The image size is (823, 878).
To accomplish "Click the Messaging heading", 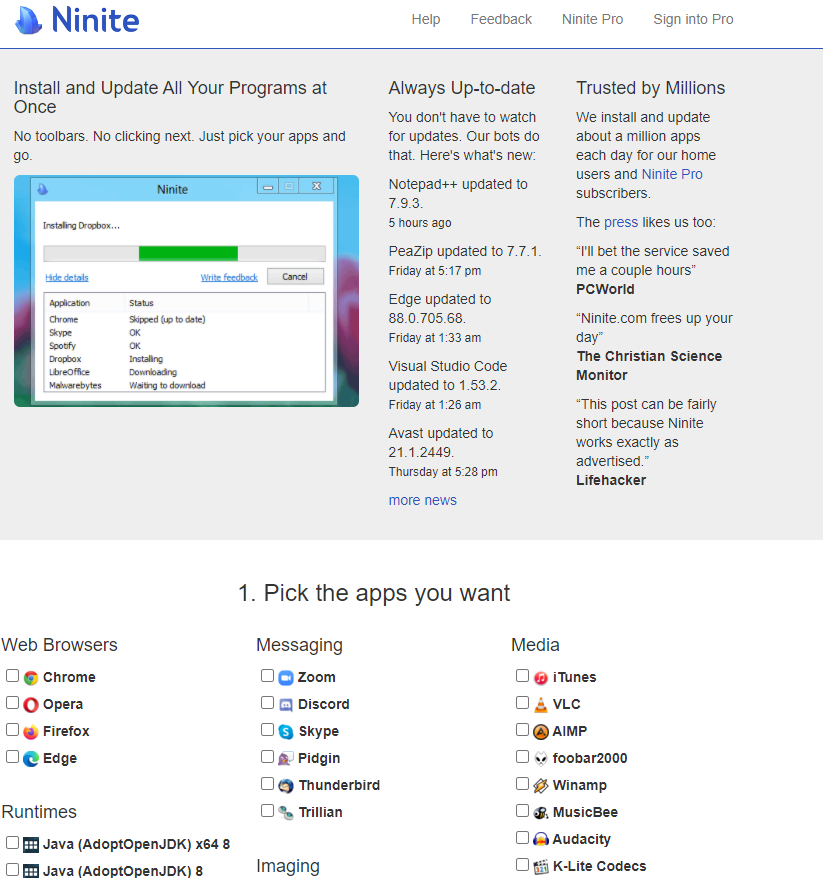I will [x=300, y=646].
